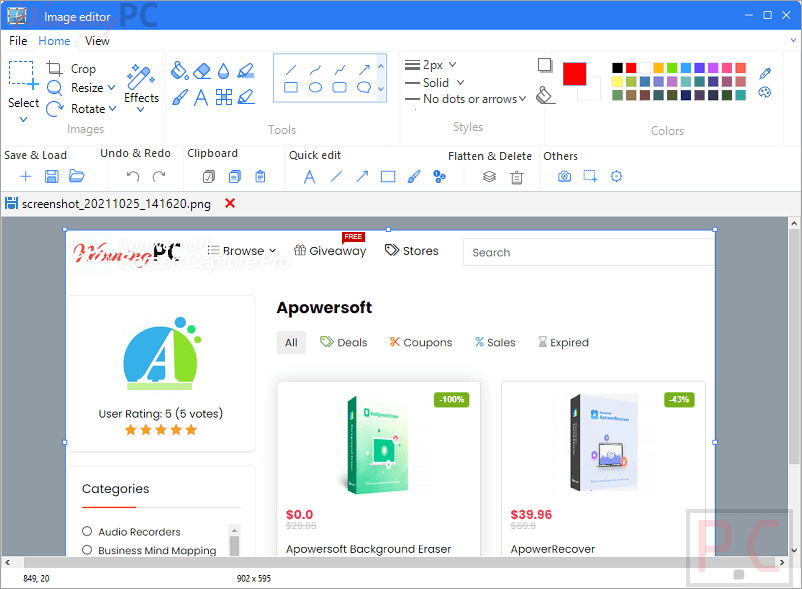The height and width of the screenshot is (589, 802).
Task: Pick the straight line shape
Action: pyautogui.click(x=291, y=70)
